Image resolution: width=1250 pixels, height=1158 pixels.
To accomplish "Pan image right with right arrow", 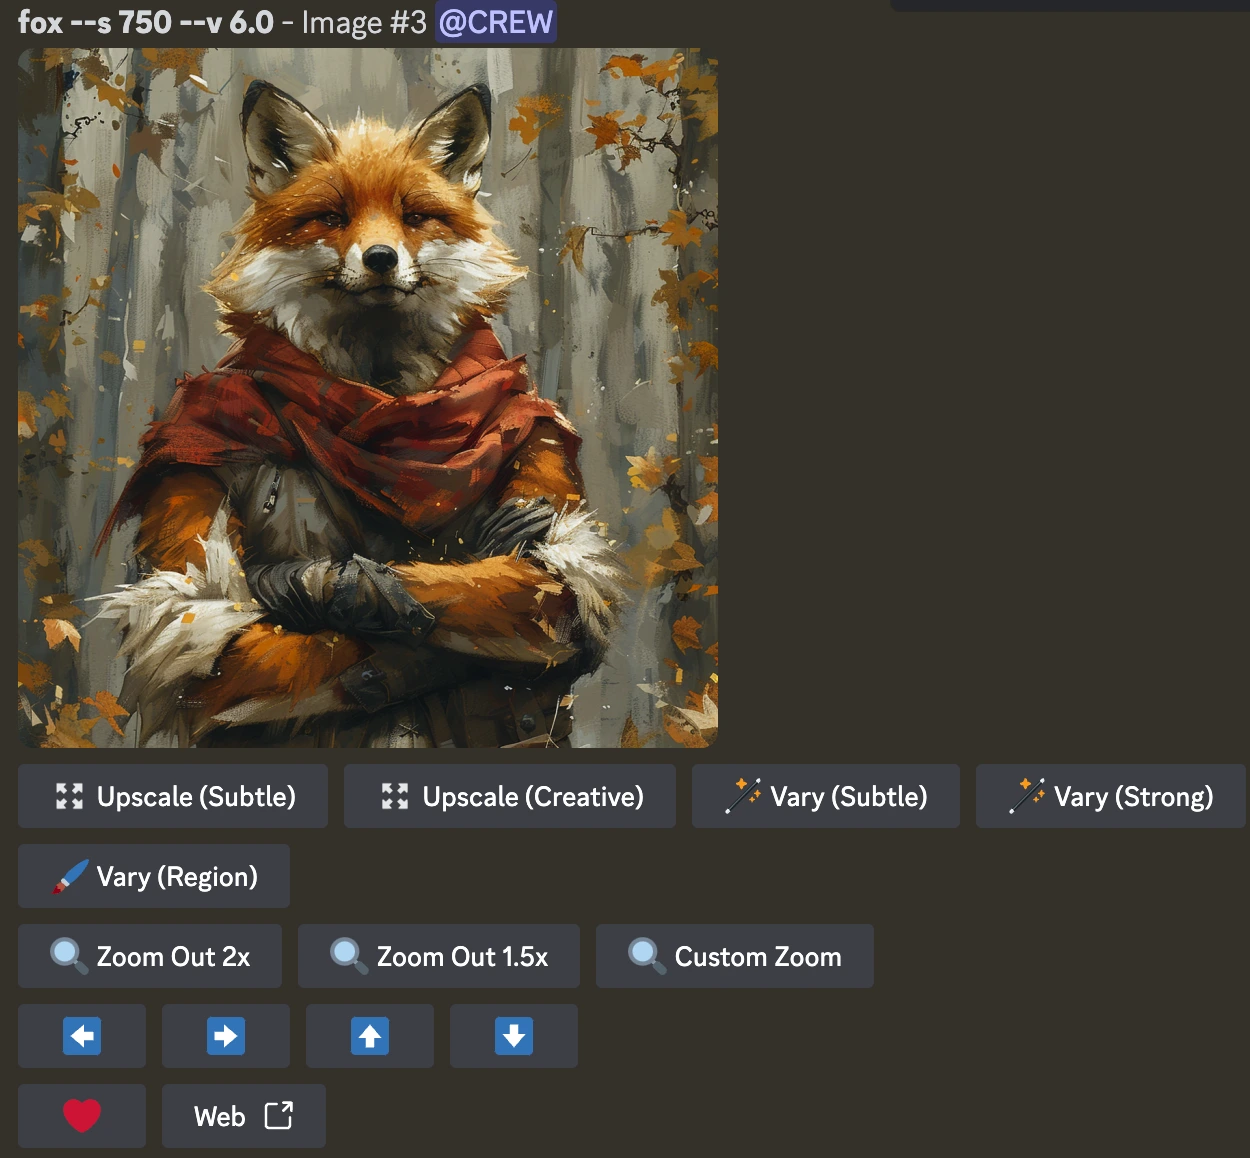I will tap(226, 1036).
